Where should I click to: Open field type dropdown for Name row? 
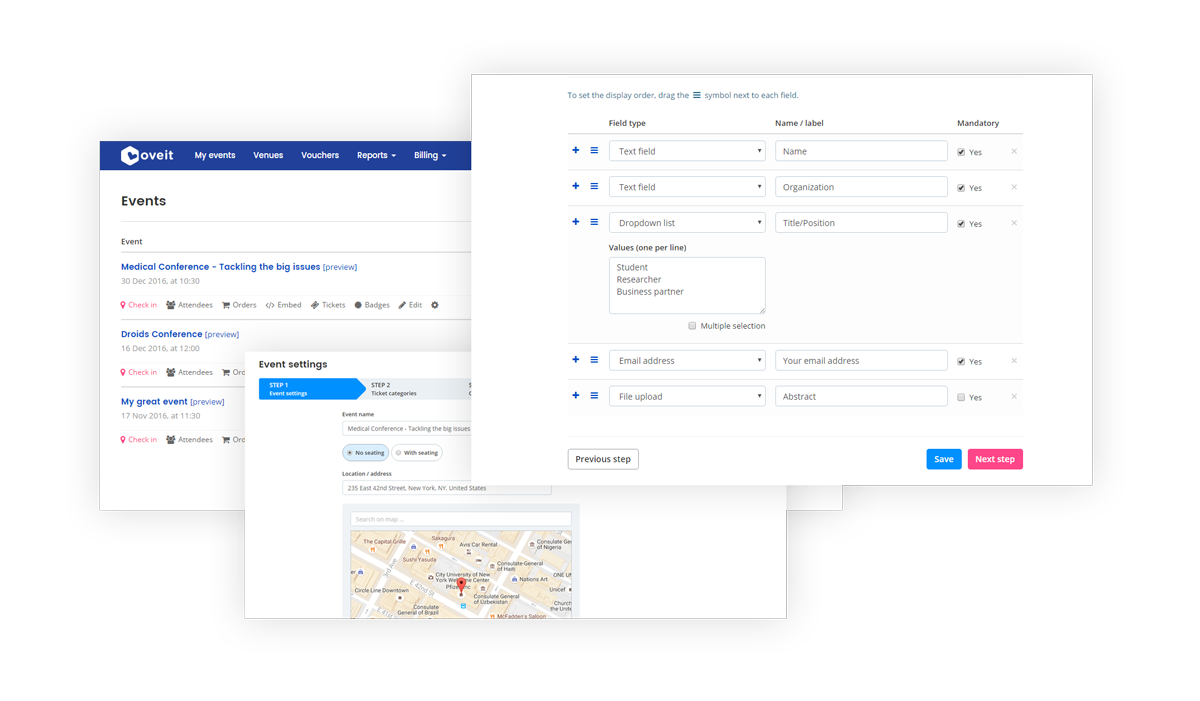pyautogui.click(x=687, y=151)
